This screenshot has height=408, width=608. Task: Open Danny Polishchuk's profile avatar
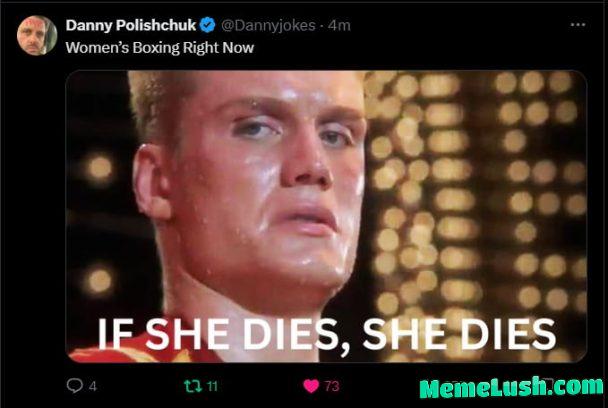tap(37, 35)
